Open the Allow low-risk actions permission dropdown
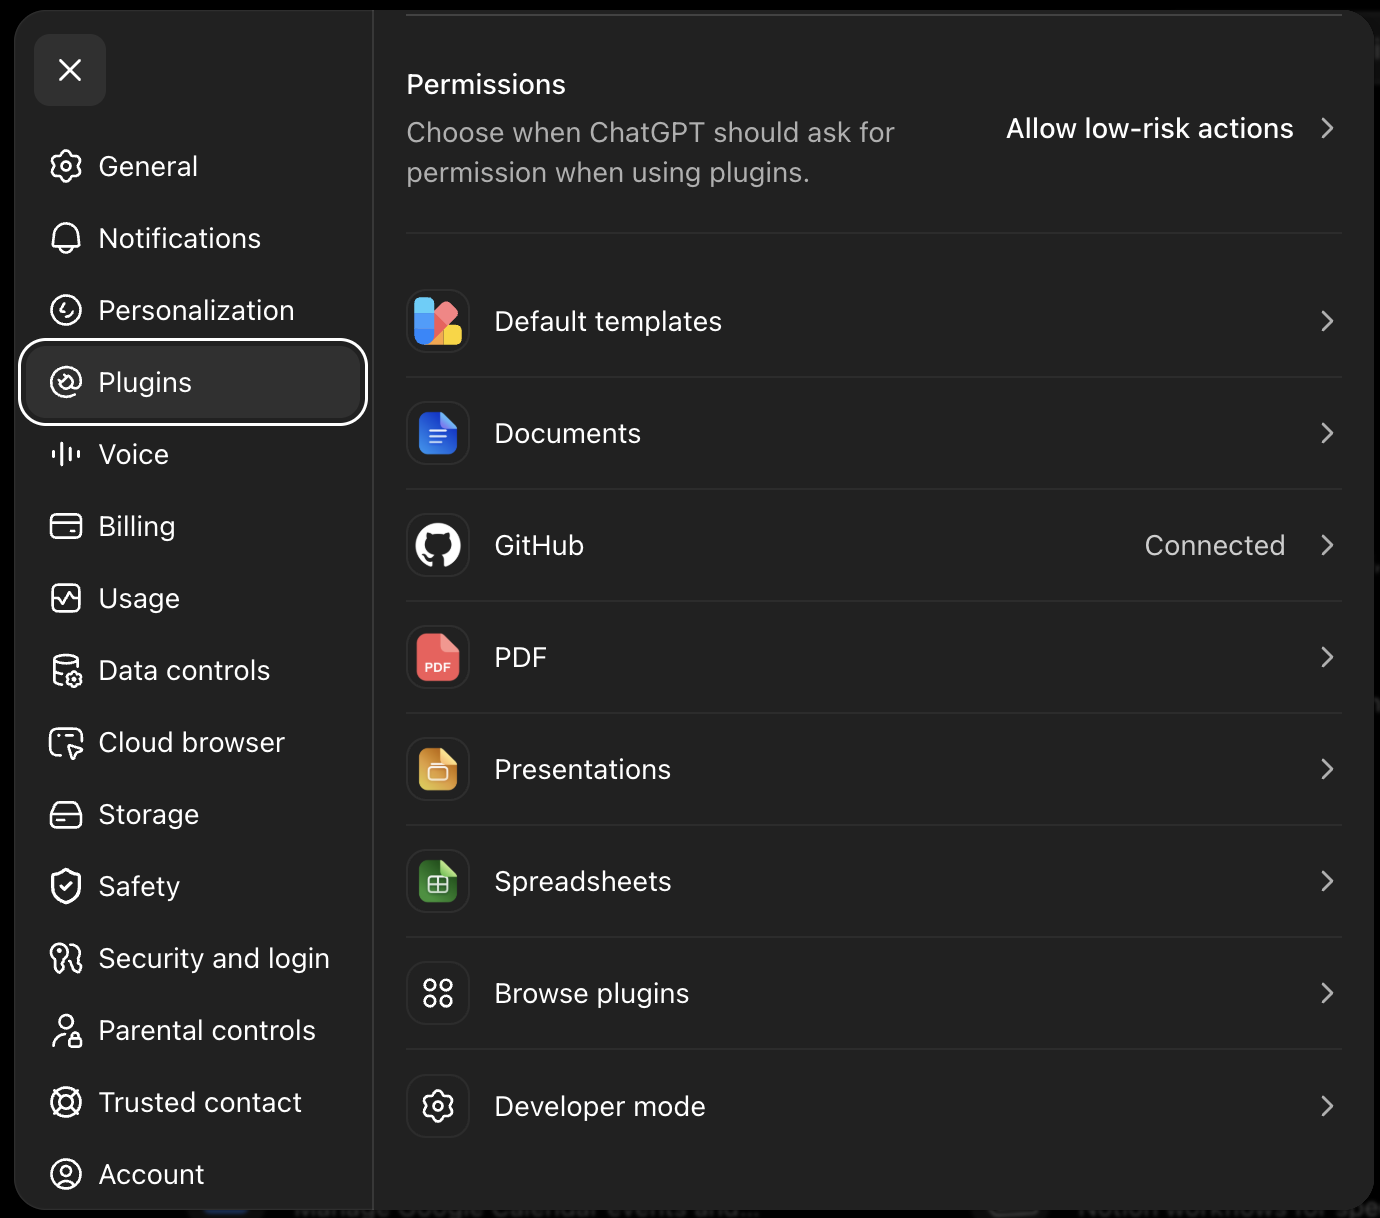This screenshot has height=1218, width=1380. [x=1170, y=128]
